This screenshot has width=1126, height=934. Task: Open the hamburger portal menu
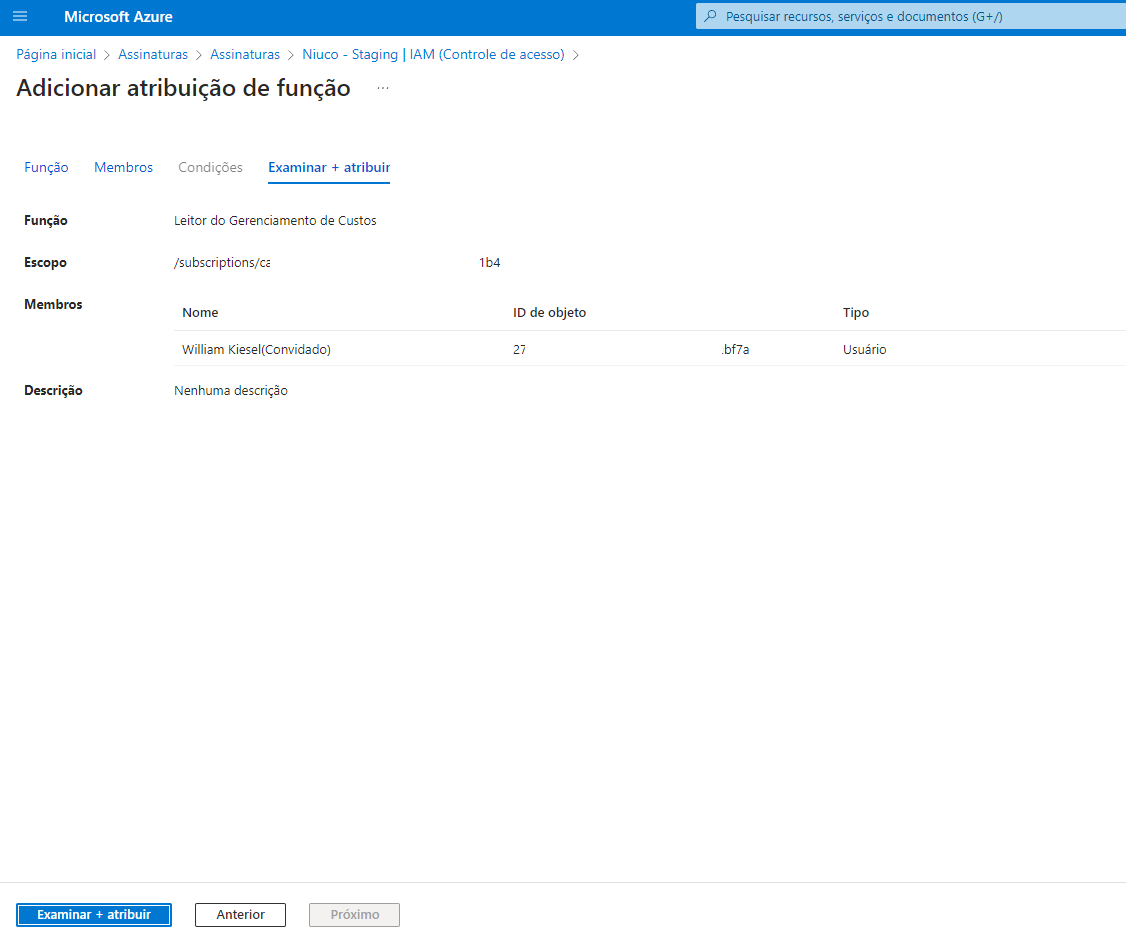click(20, 16)
